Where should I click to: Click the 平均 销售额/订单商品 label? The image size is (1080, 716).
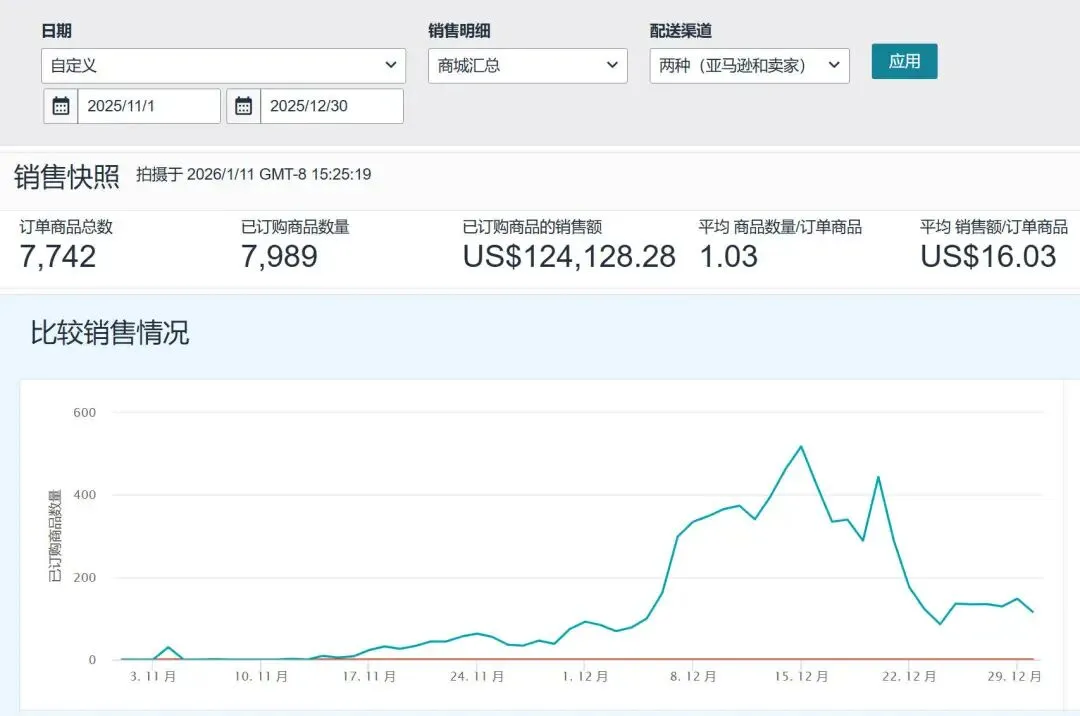[x=994, y=227]
